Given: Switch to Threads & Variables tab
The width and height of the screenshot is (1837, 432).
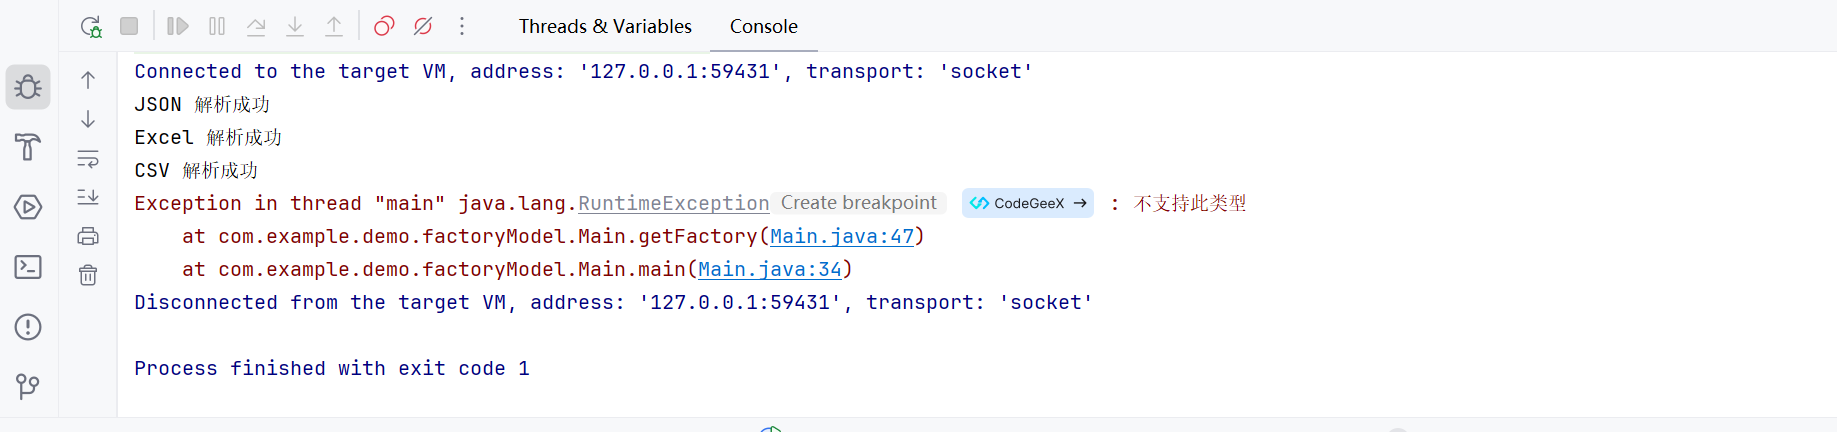Looking at the screenshot, I should tap(605, 27).
